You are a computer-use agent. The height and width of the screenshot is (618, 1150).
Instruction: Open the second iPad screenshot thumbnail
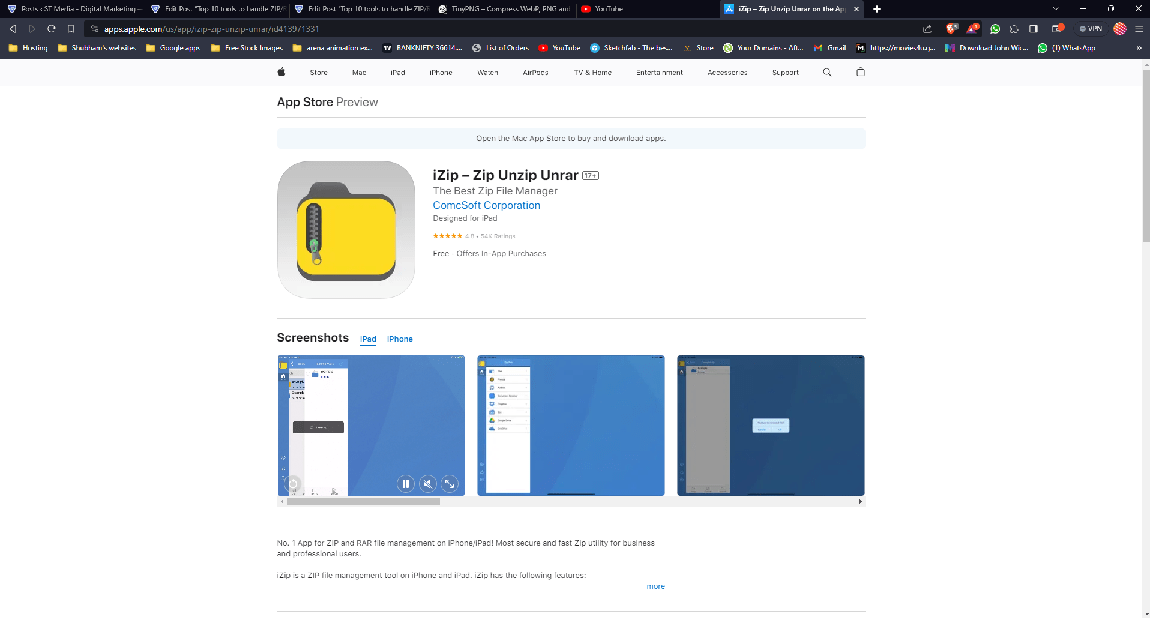click(571, 425)
